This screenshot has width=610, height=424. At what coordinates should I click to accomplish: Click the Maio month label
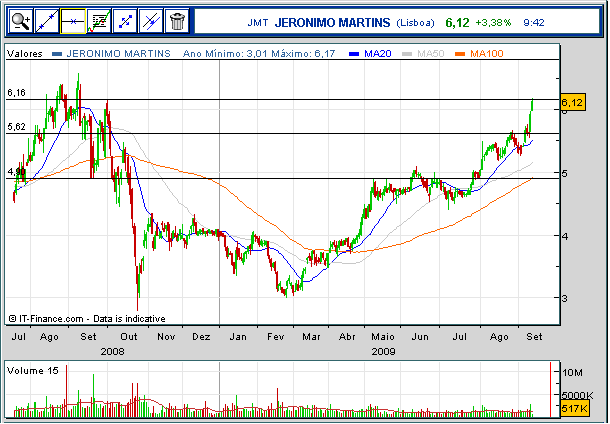click(x=383, y=336)
